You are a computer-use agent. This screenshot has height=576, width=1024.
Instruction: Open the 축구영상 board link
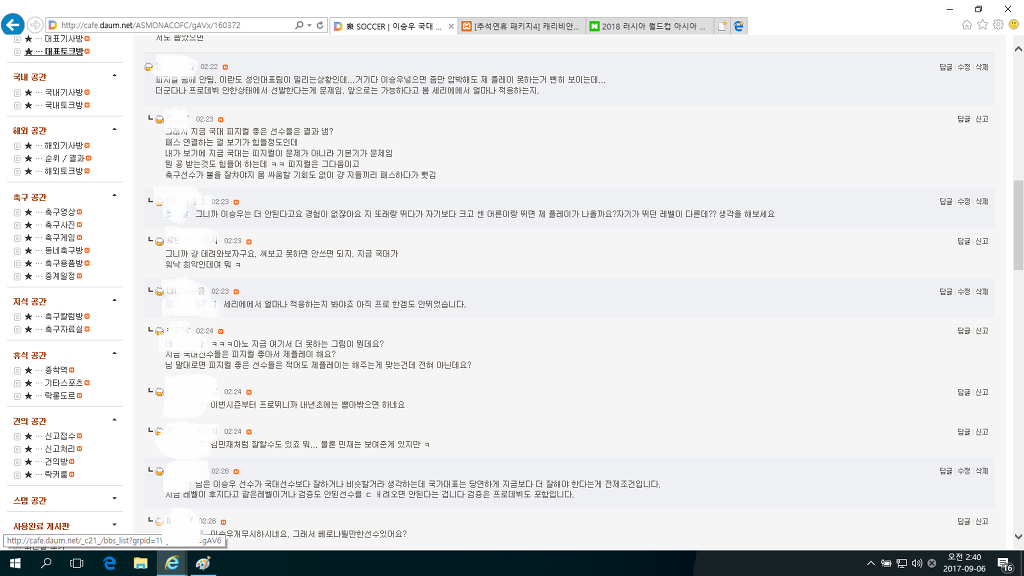pyautogui.click(x=60, y=212)
